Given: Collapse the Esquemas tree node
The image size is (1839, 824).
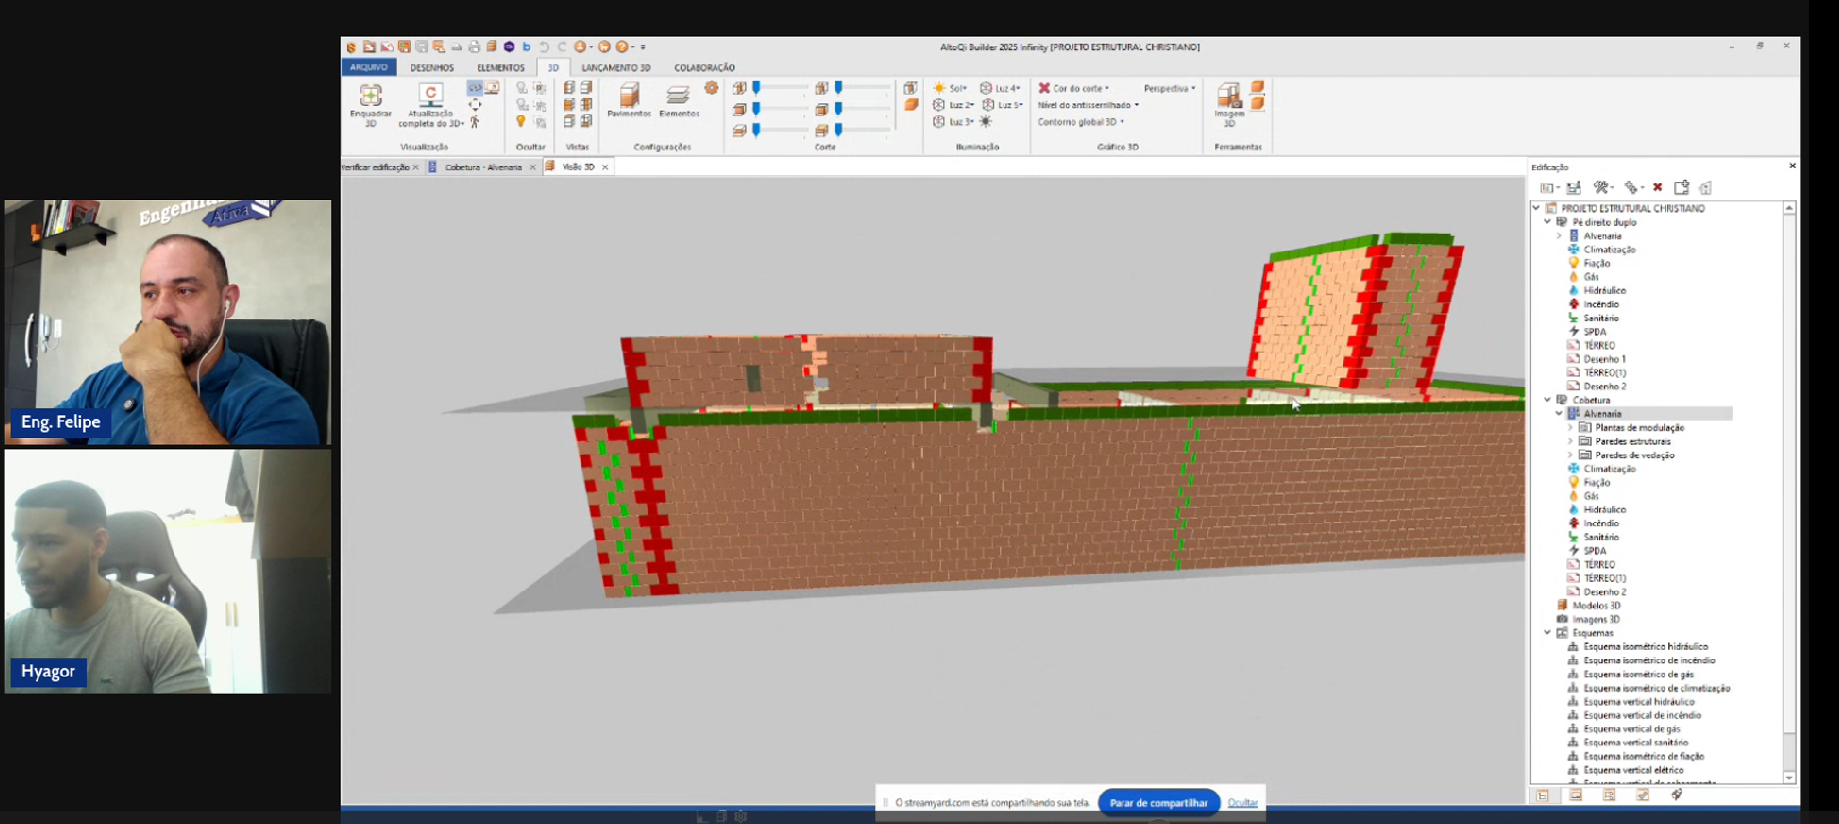Looking at the screenshot, I should pyautogui.click(x=1548, y=633).
